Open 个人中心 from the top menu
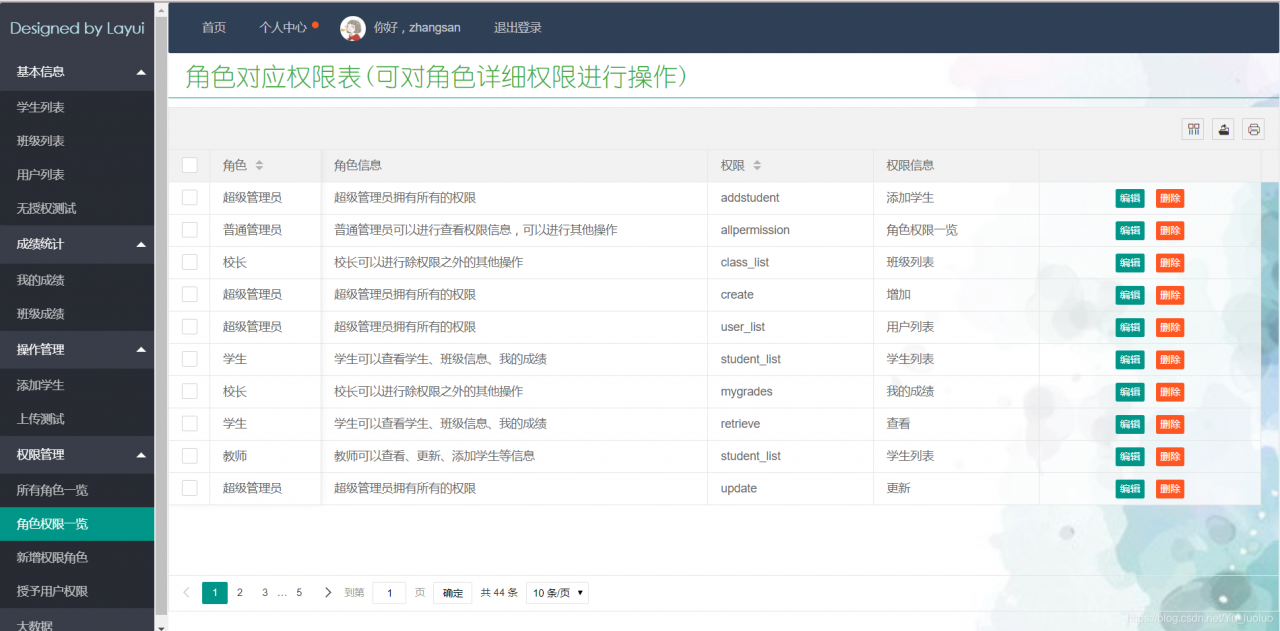The width and height of the screenshot is (1280, 631). tap(285, 27)
